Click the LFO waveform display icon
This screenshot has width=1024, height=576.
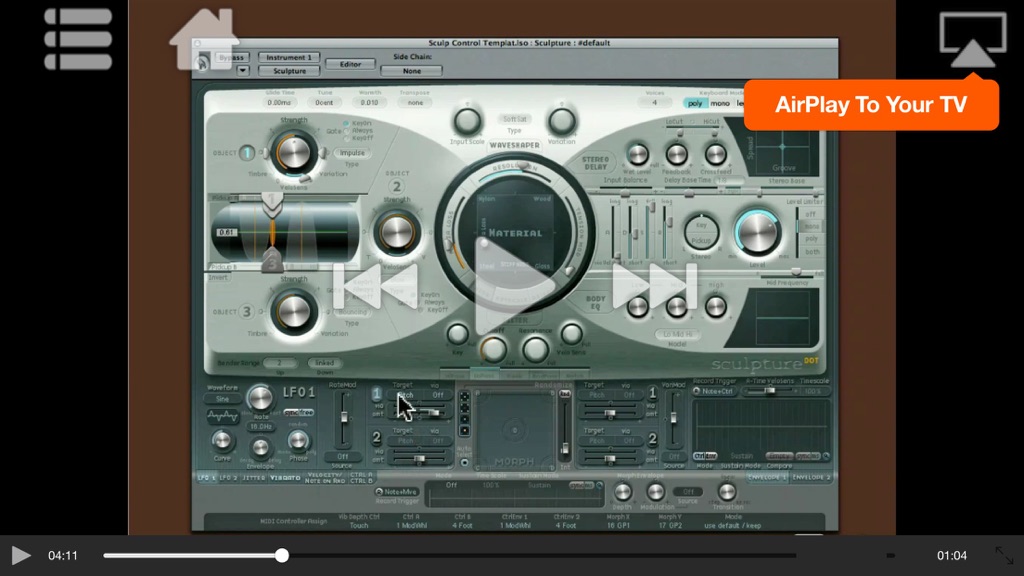point(222,415)
